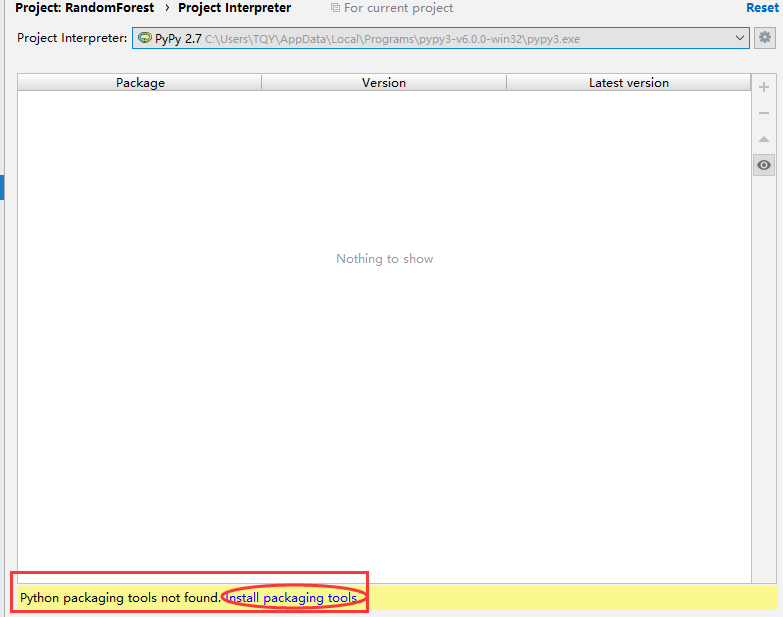Toggle show early releases eye icon

tap(764, 165)
